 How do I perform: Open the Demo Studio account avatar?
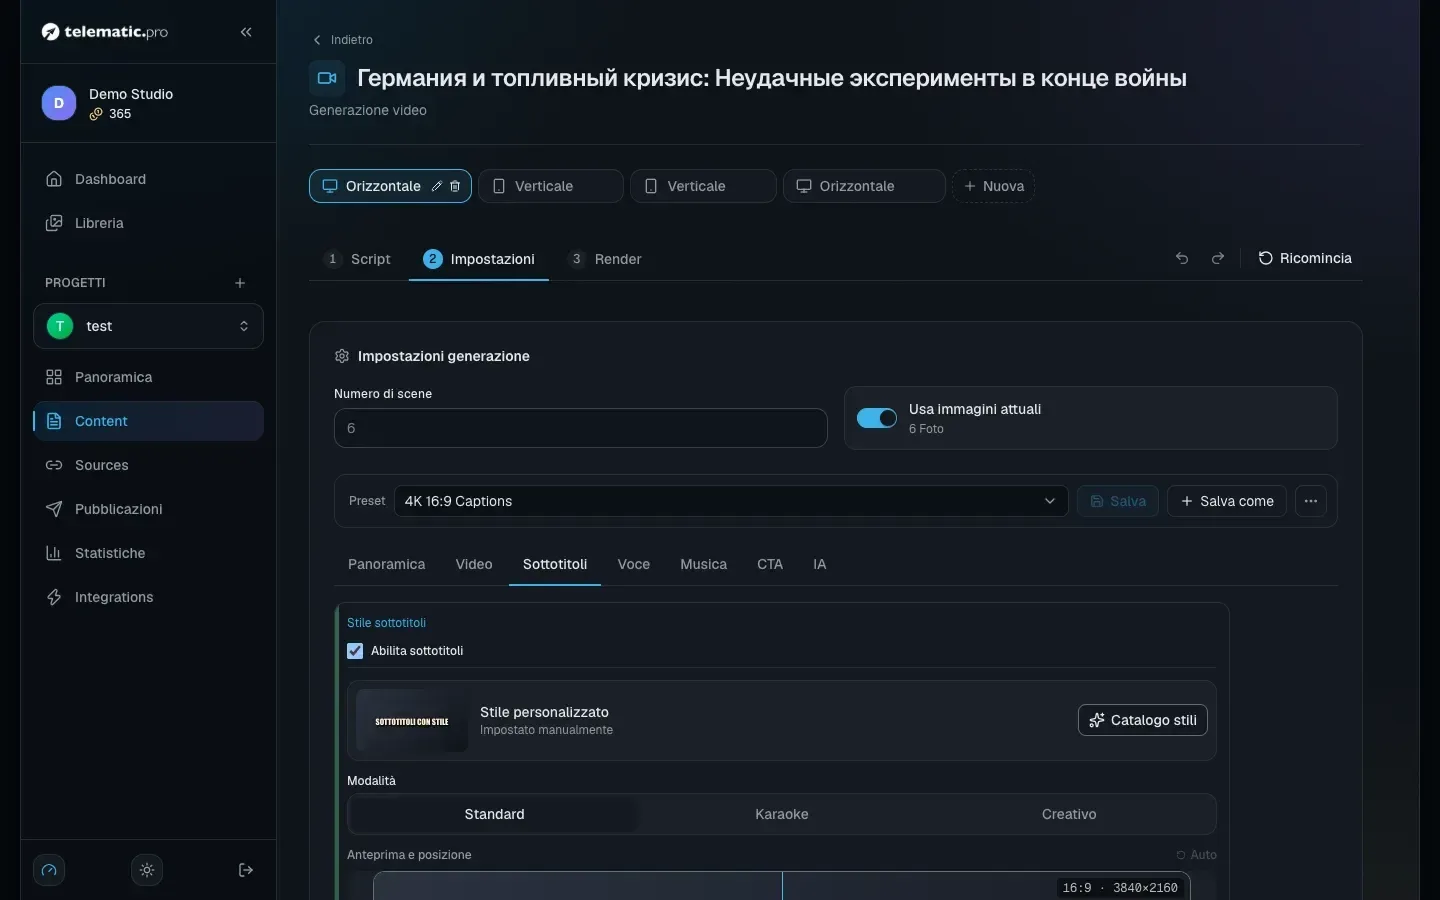coord(59,103)
